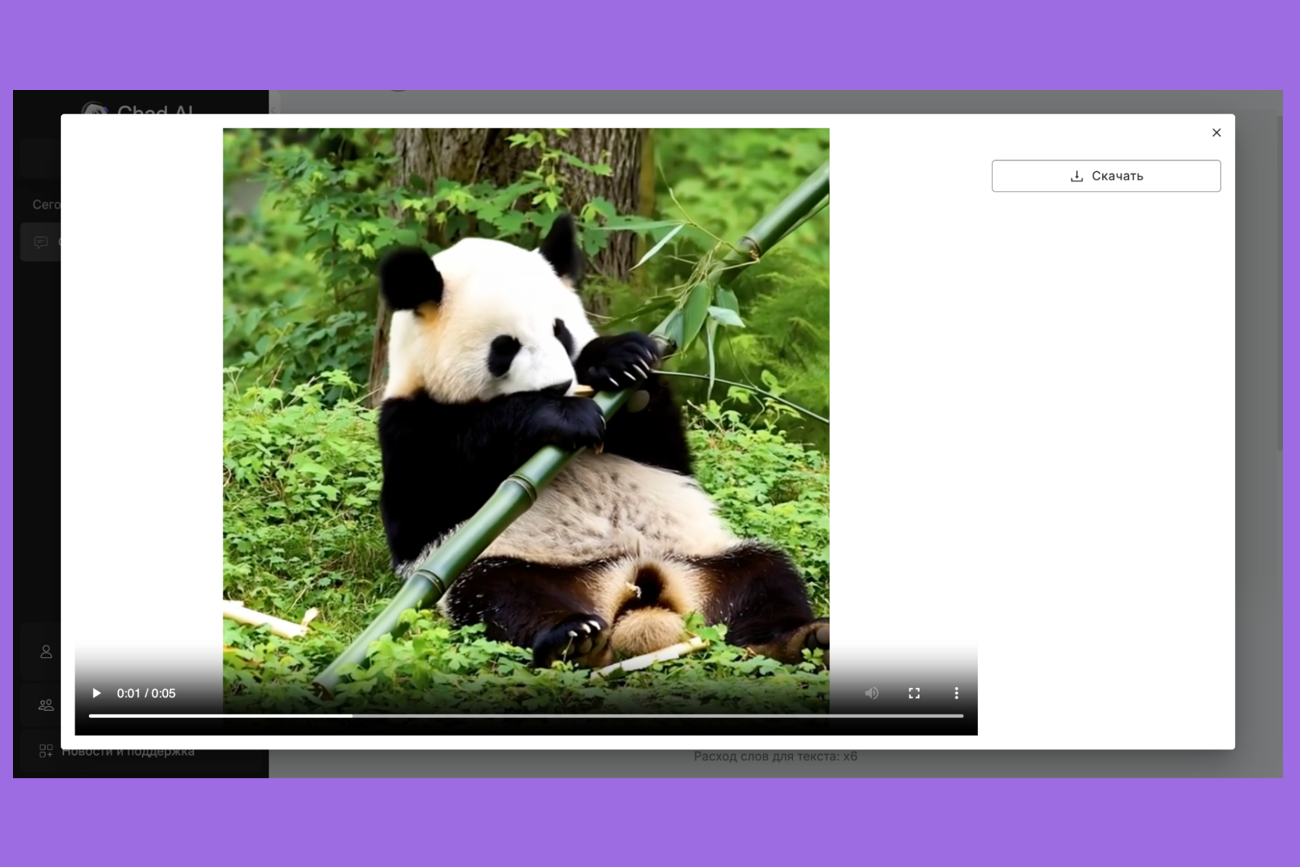The image size is (1300, 867).
Task: Enter fullscreen mode for the video
Action: [914, 693]
